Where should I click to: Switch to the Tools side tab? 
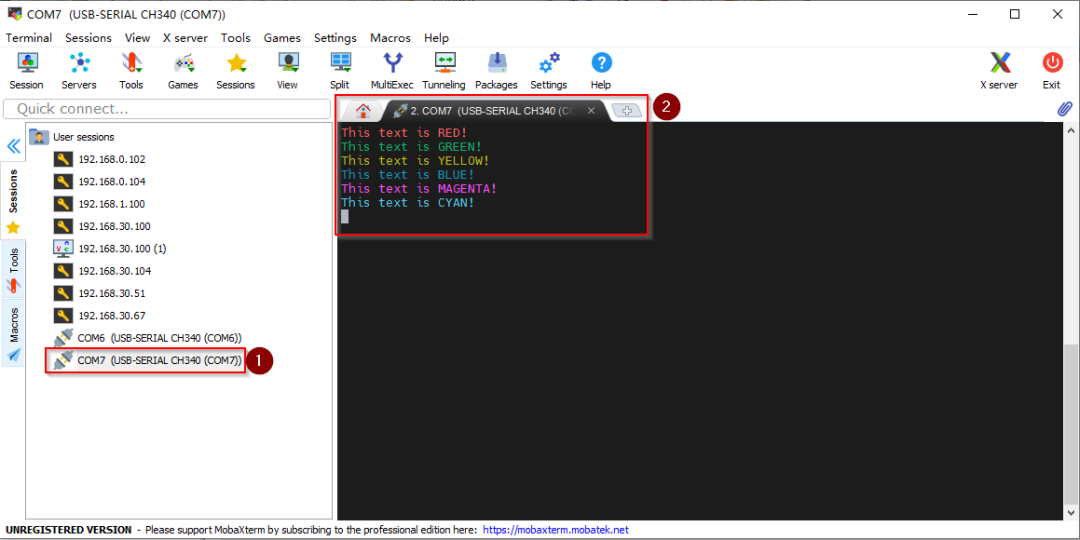pos(13,269)
